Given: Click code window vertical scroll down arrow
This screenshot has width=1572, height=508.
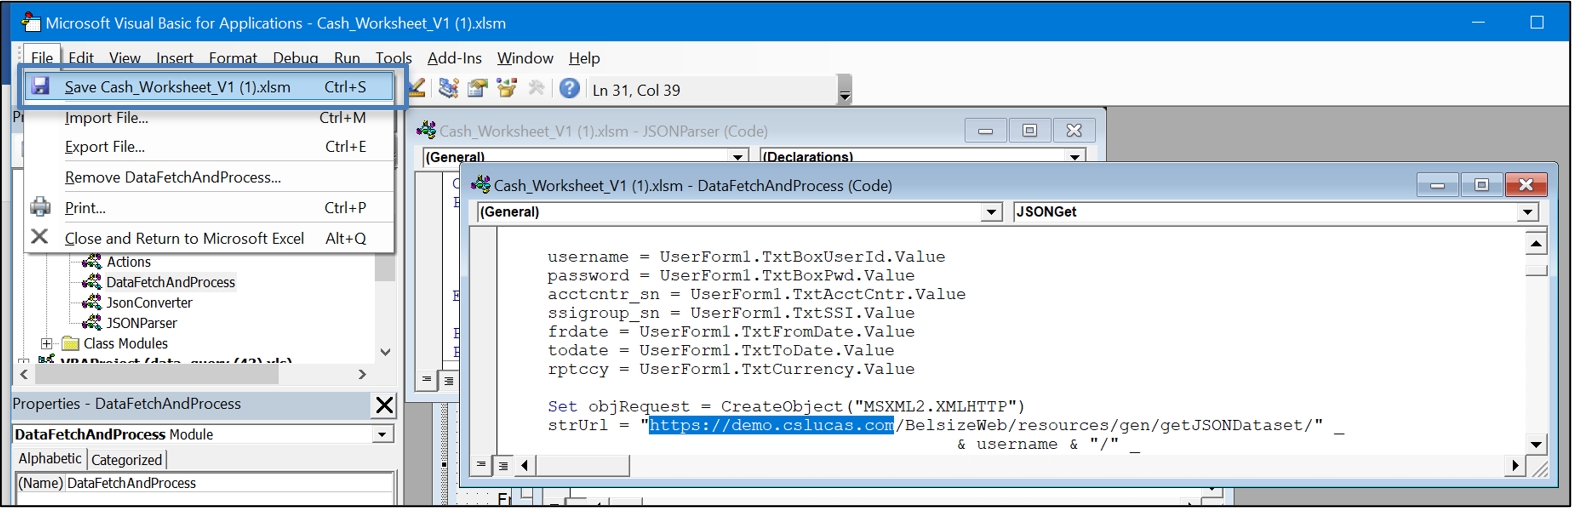Looking at the screenshot, I should (x=1536, y=444).
